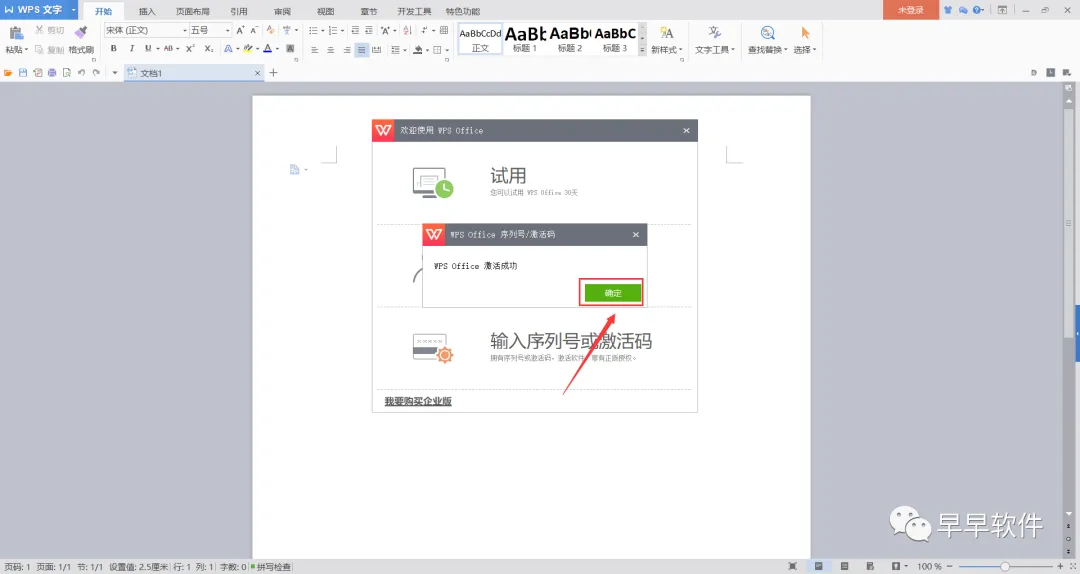This screenshot has width=1080, height=574.
Task: Enable justified paragraph alignment
Action: click(x=362, y=50)
